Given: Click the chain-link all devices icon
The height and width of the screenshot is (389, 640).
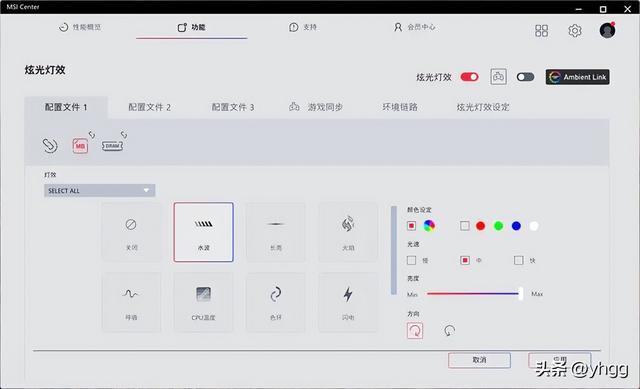Looking at the screenshot, I should coord(50,146).
